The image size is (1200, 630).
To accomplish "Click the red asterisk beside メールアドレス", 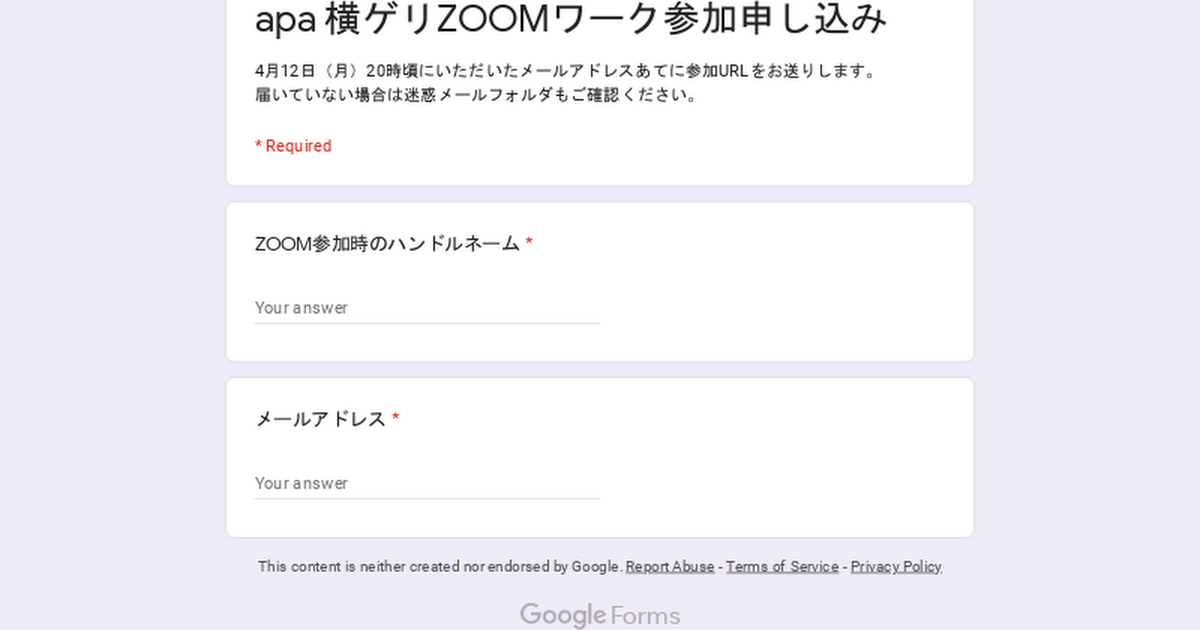I will coord(396,419).
